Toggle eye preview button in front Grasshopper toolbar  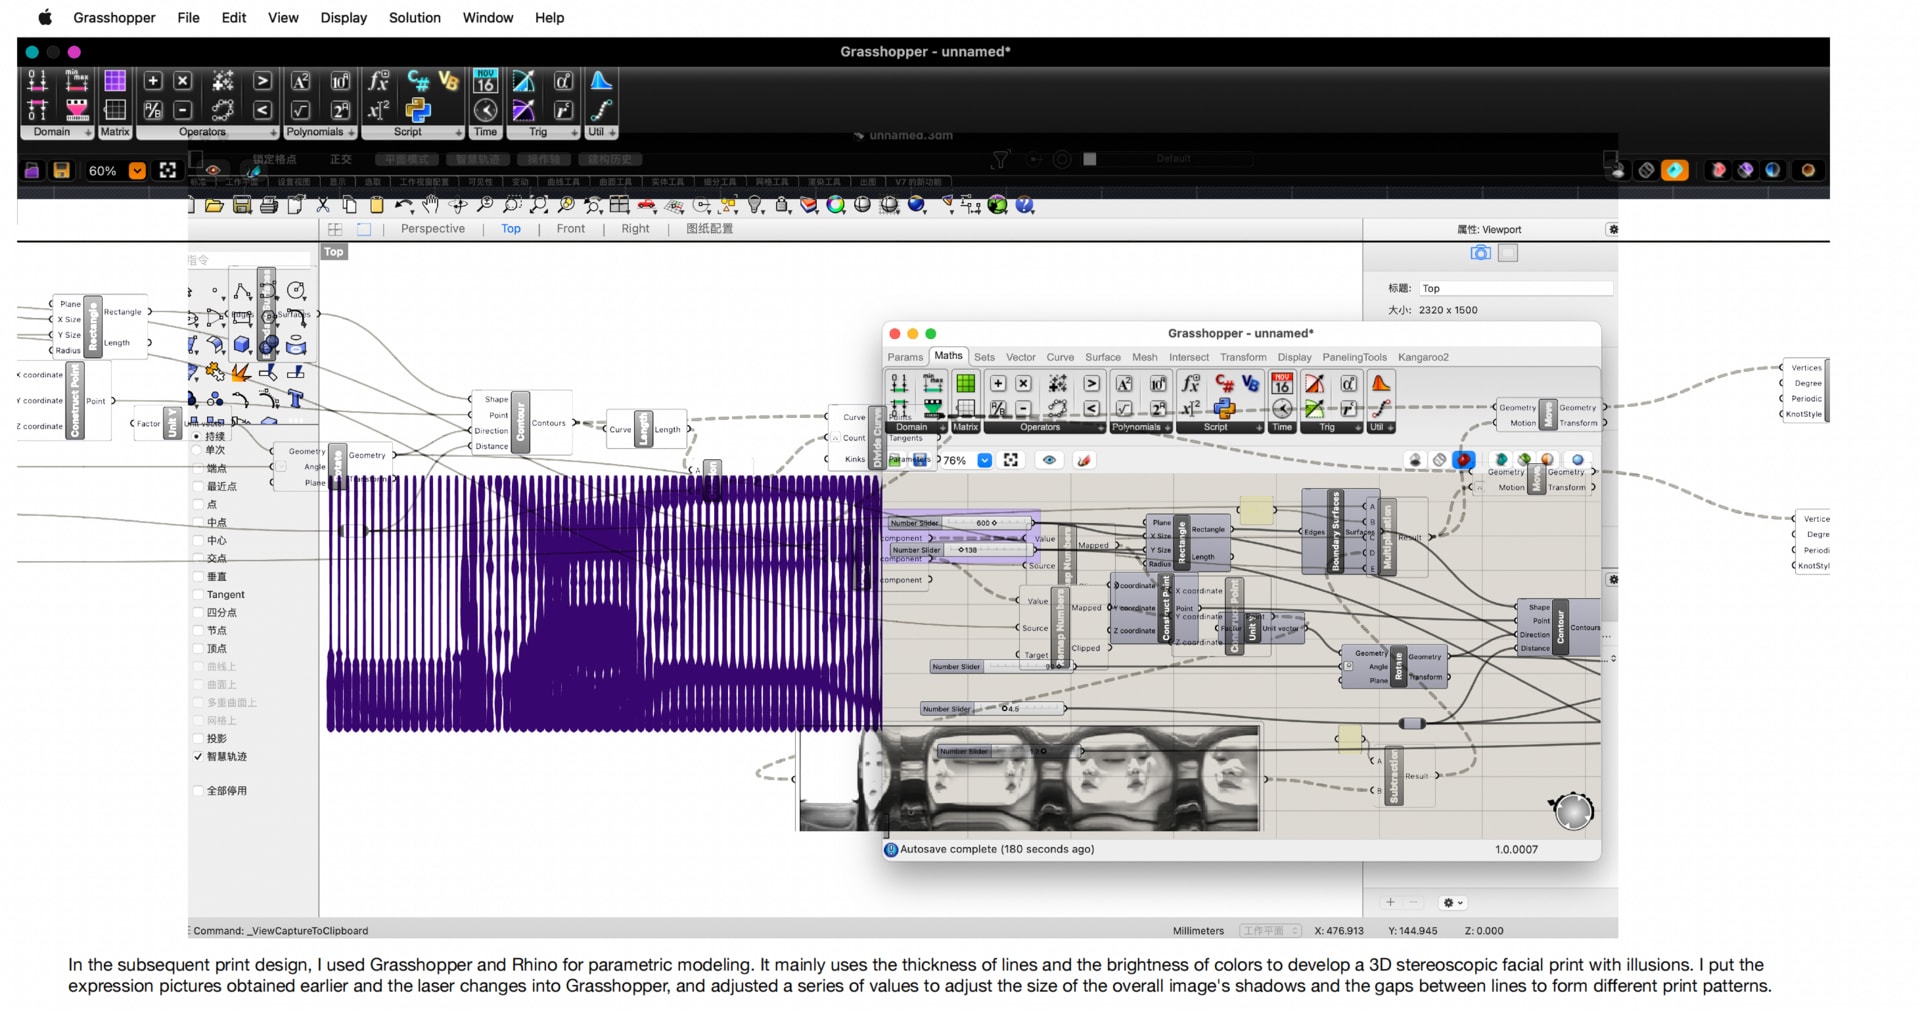[x=1049, y=460]
